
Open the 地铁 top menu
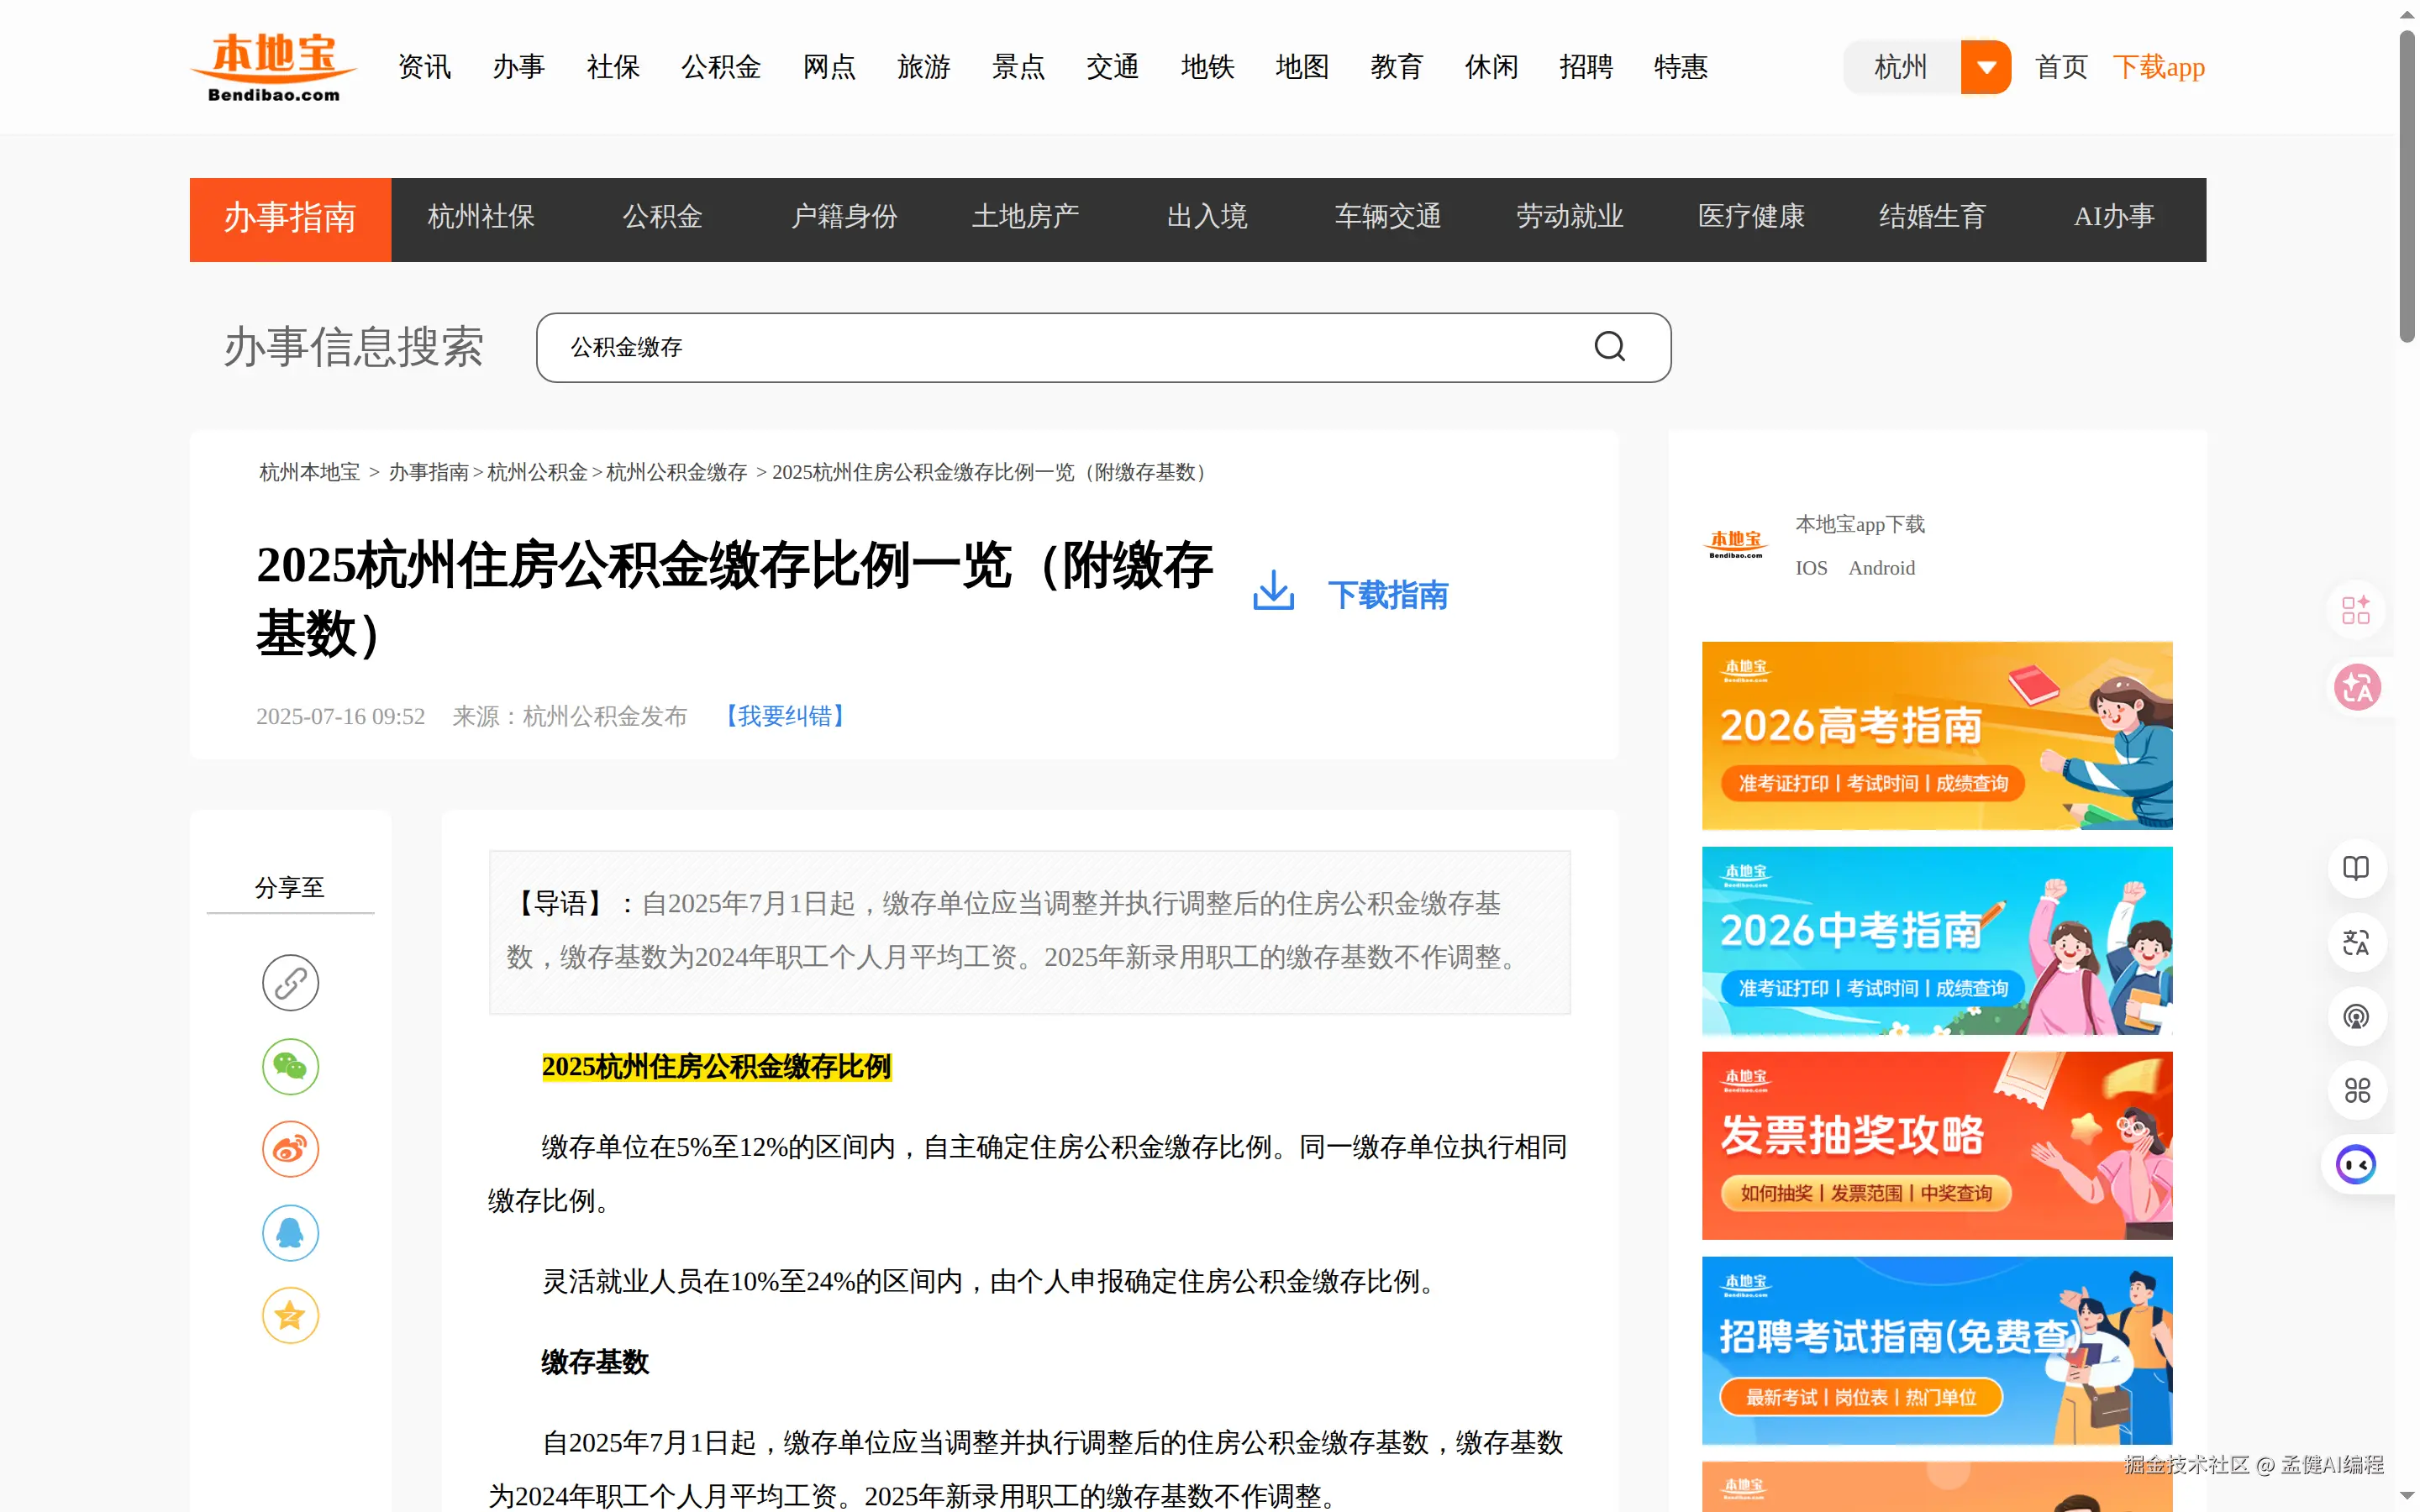(1207, 67)
